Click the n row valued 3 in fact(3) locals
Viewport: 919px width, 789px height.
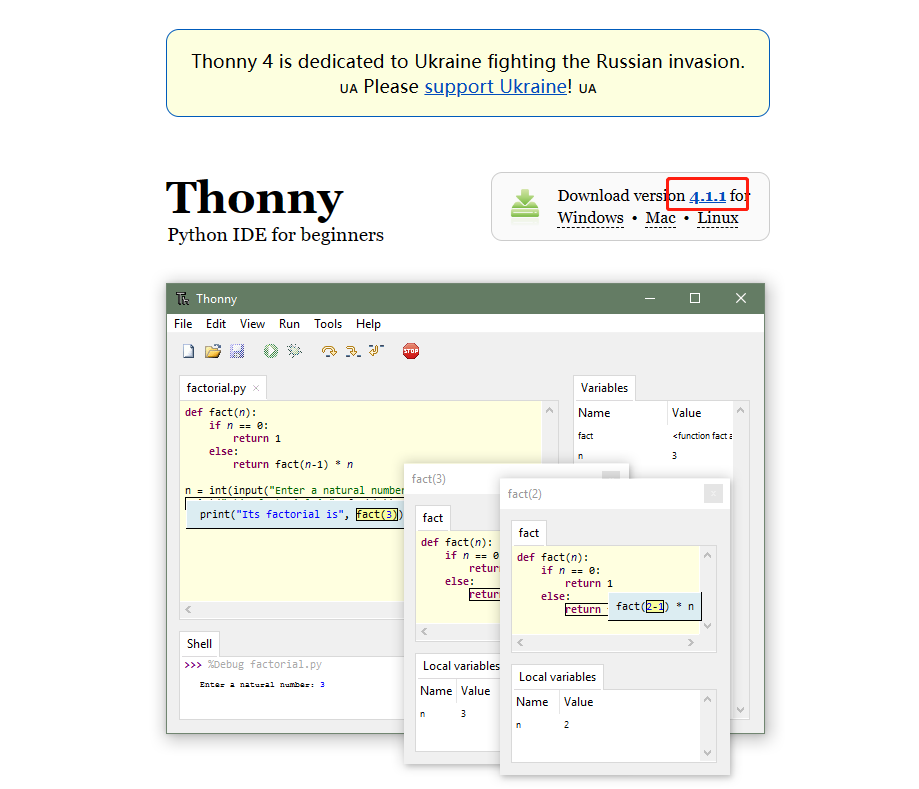(458, 714)
